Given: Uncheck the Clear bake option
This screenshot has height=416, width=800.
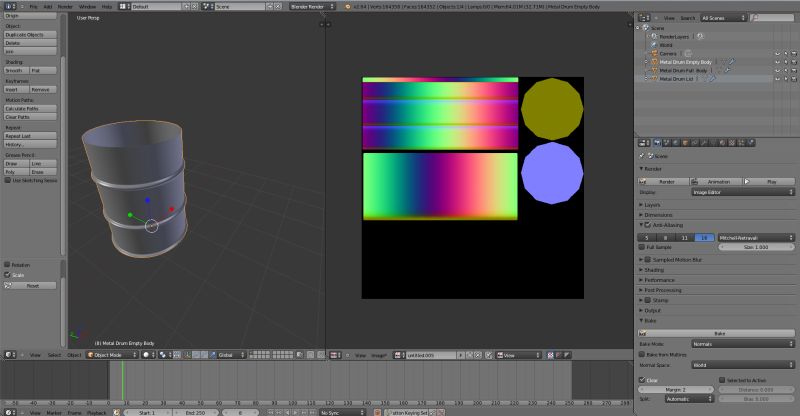Looking at the screenshot, I should tap(642, 380).
